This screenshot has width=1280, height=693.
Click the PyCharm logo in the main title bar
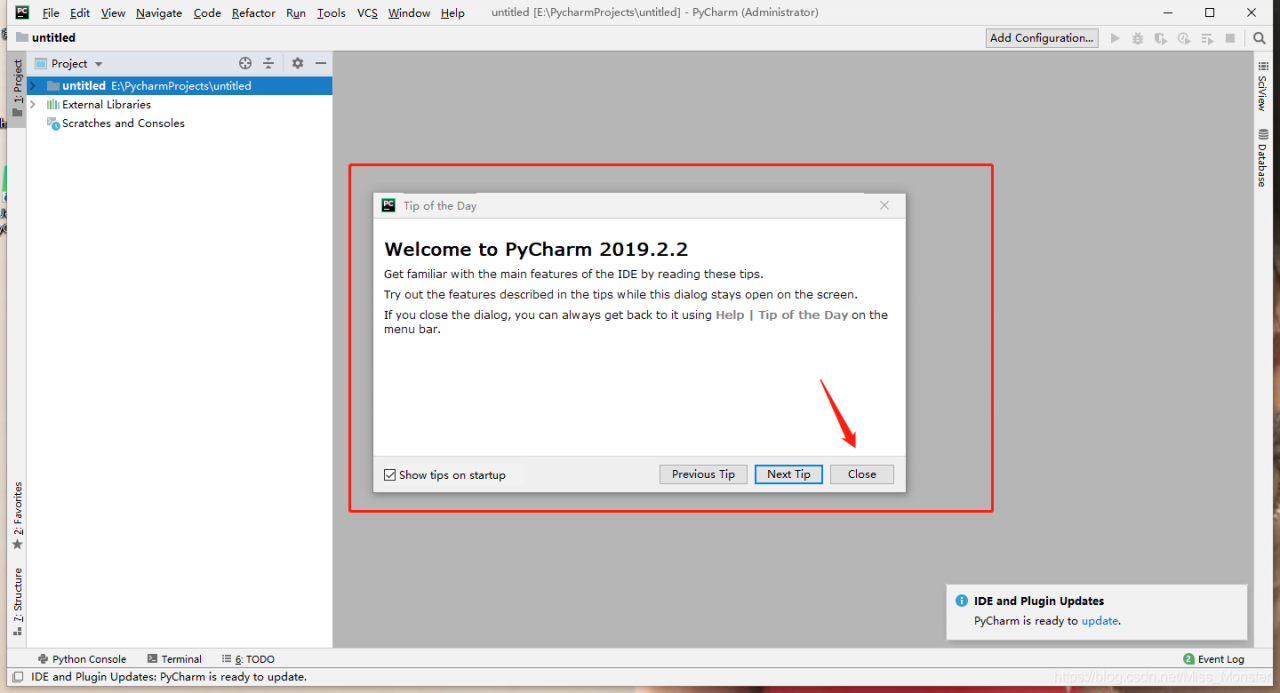click(22, 12)
